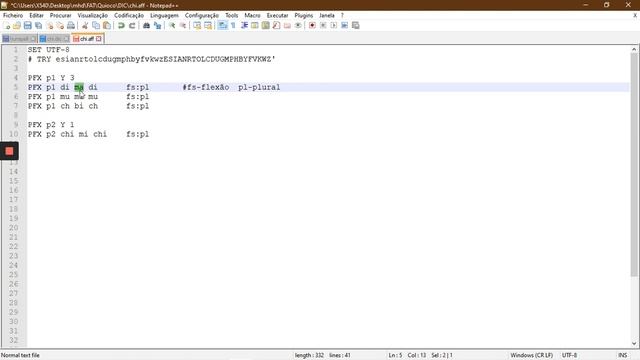Click the editor vertical scrollbar thumb
This screenshot has height=360, width=640.
634,165
